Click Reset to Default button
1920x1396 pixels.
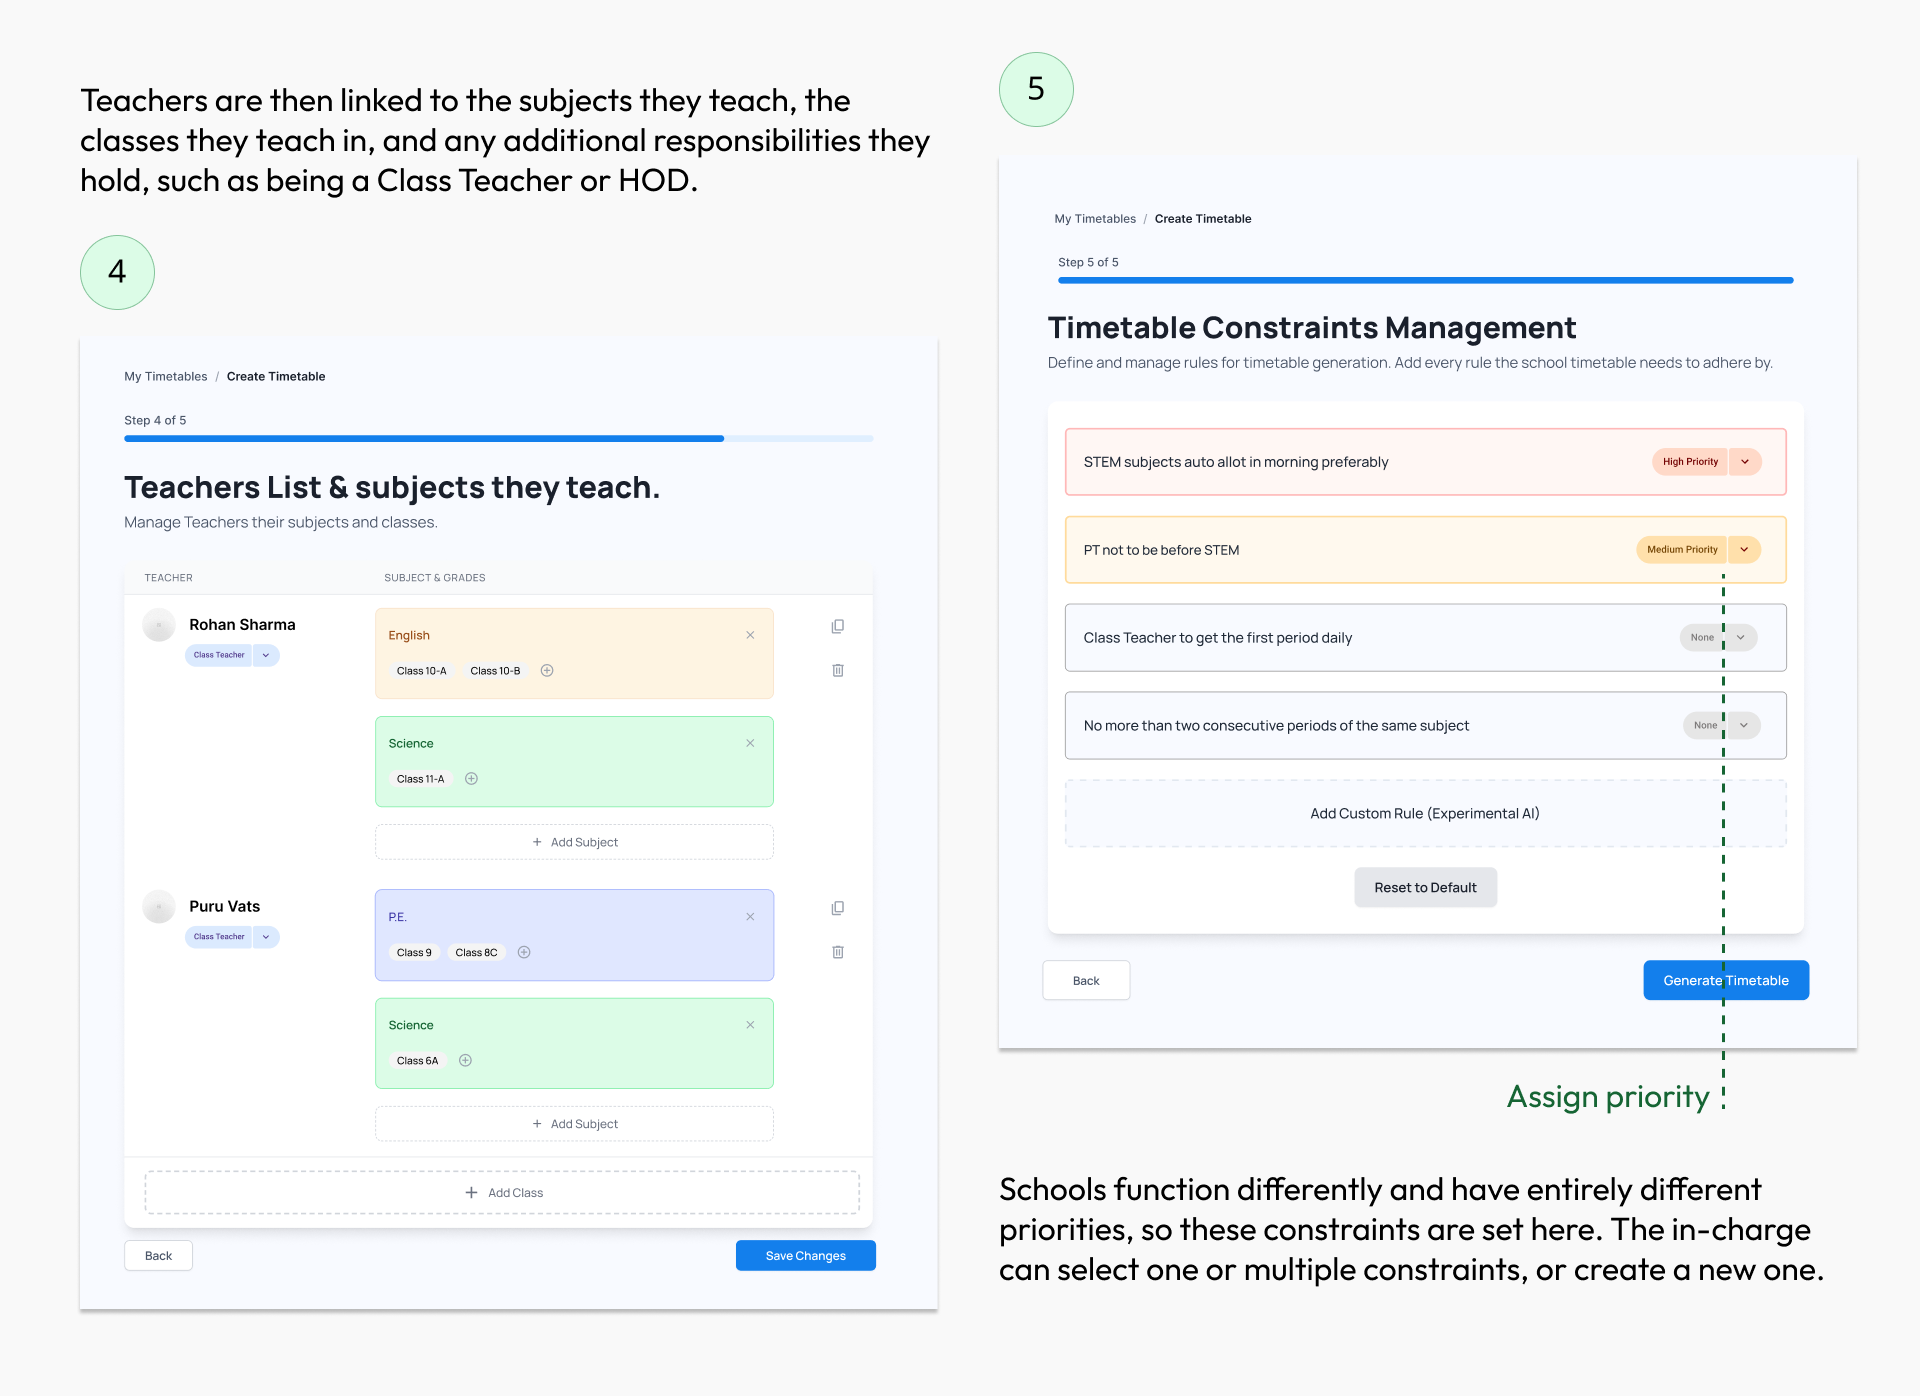tap(1425, 888)
